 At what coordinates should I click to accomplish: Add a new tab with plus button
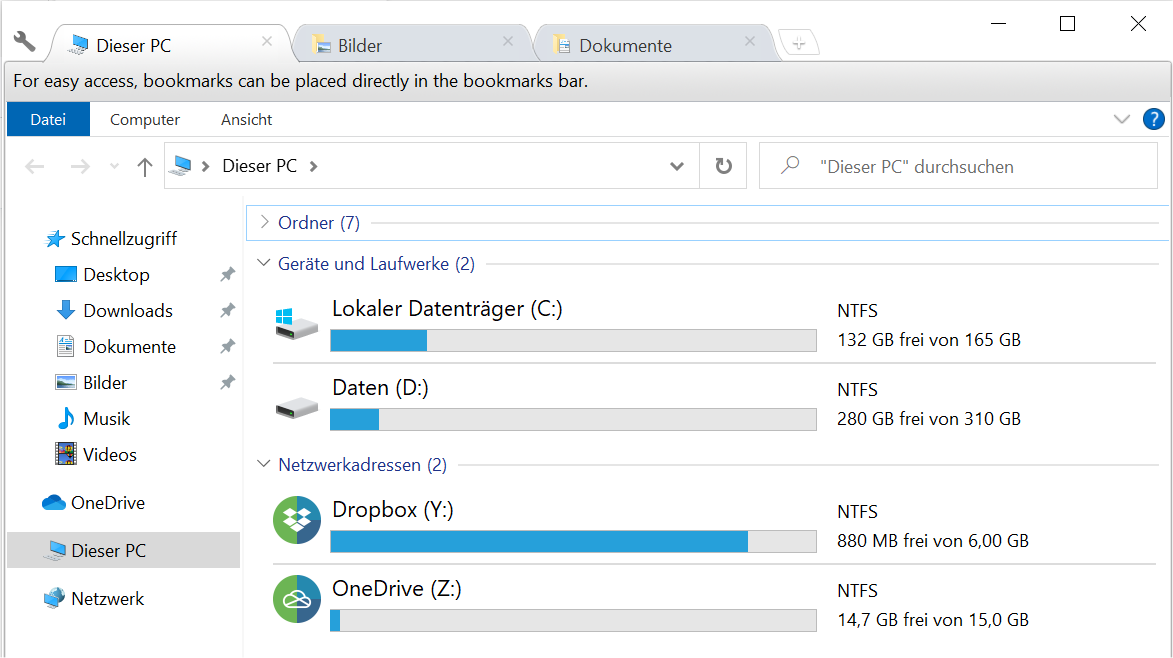[x=799, y=43]
